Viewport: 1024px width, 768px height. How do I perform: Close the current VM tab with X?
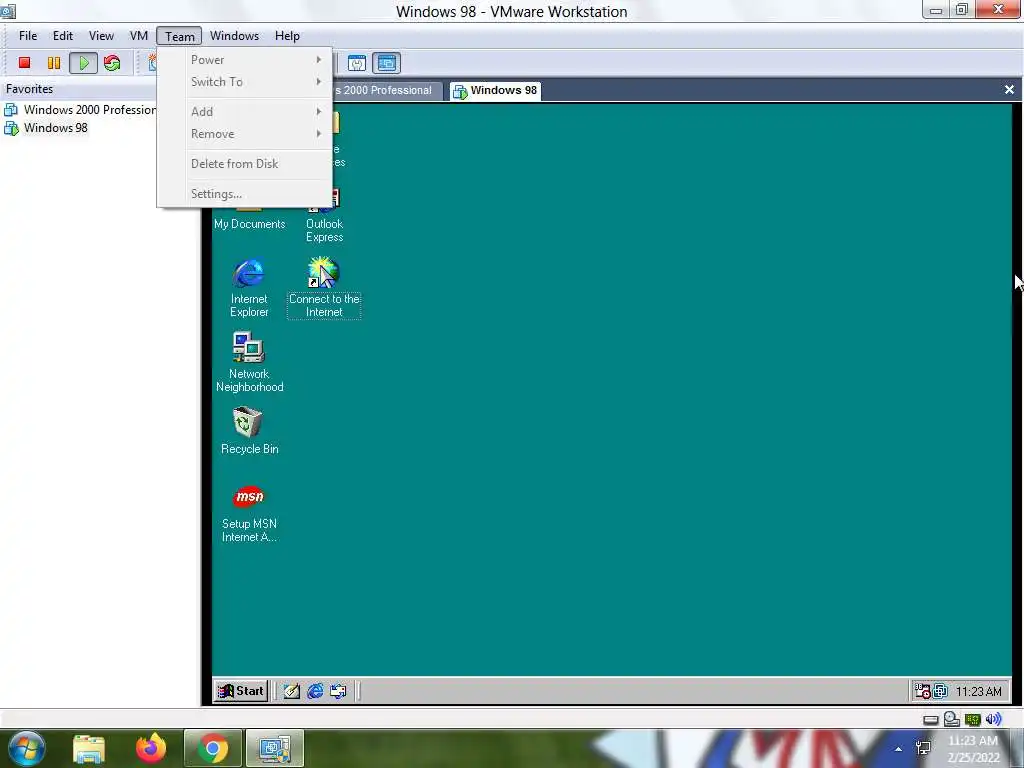pyautogui.click(x=1009, y=90)
